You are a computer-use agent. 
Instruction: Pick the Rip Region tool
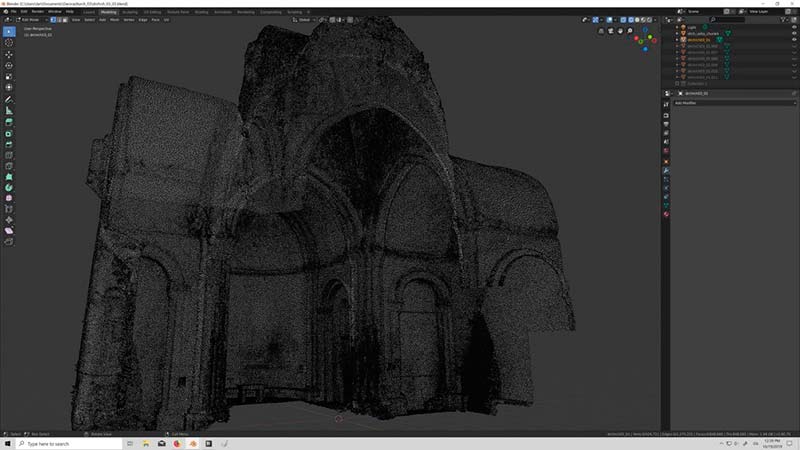click(x=9, y=241)
